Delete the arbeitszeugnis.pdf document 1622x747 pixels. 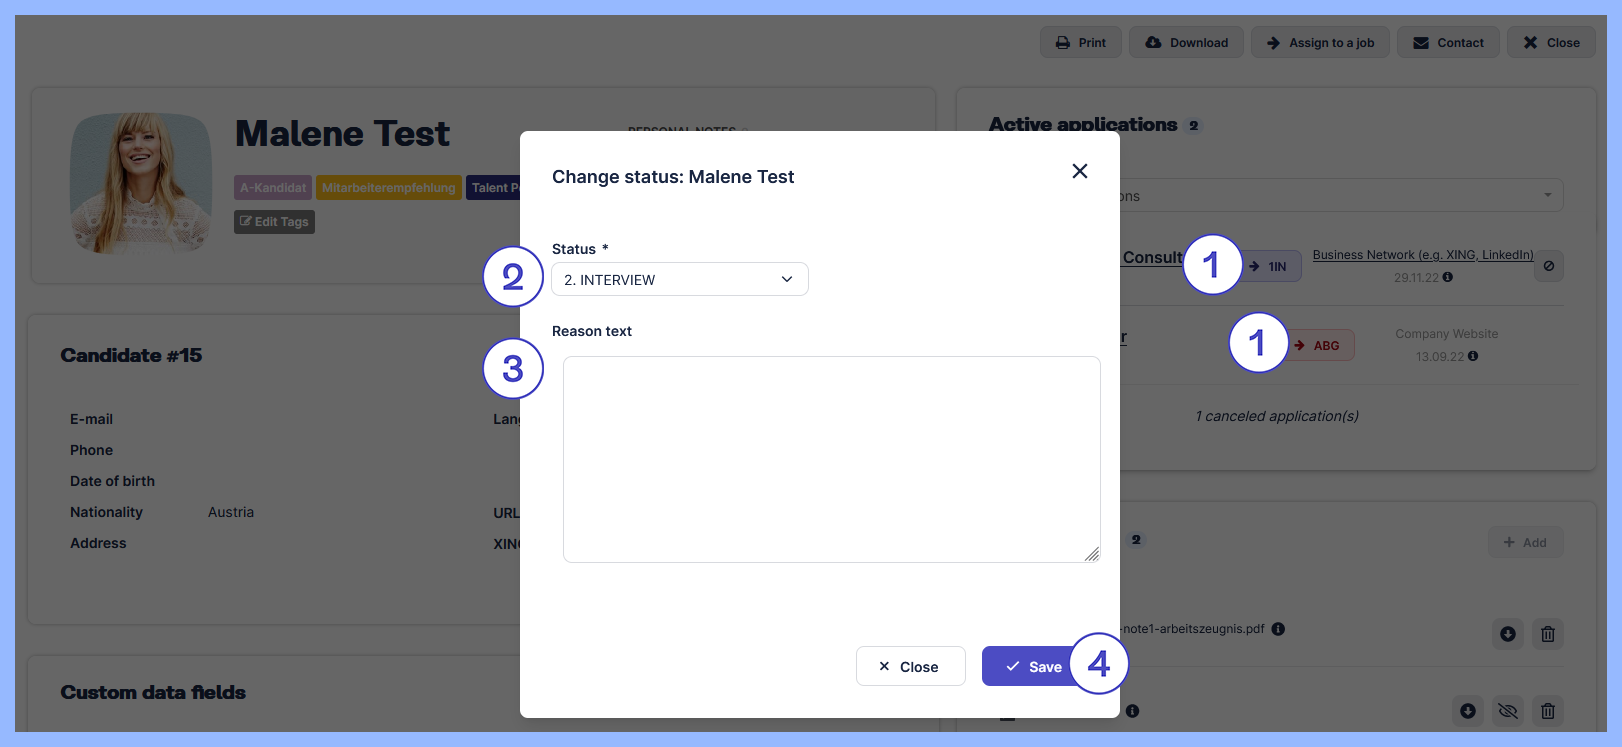(x=1547, y=634)
